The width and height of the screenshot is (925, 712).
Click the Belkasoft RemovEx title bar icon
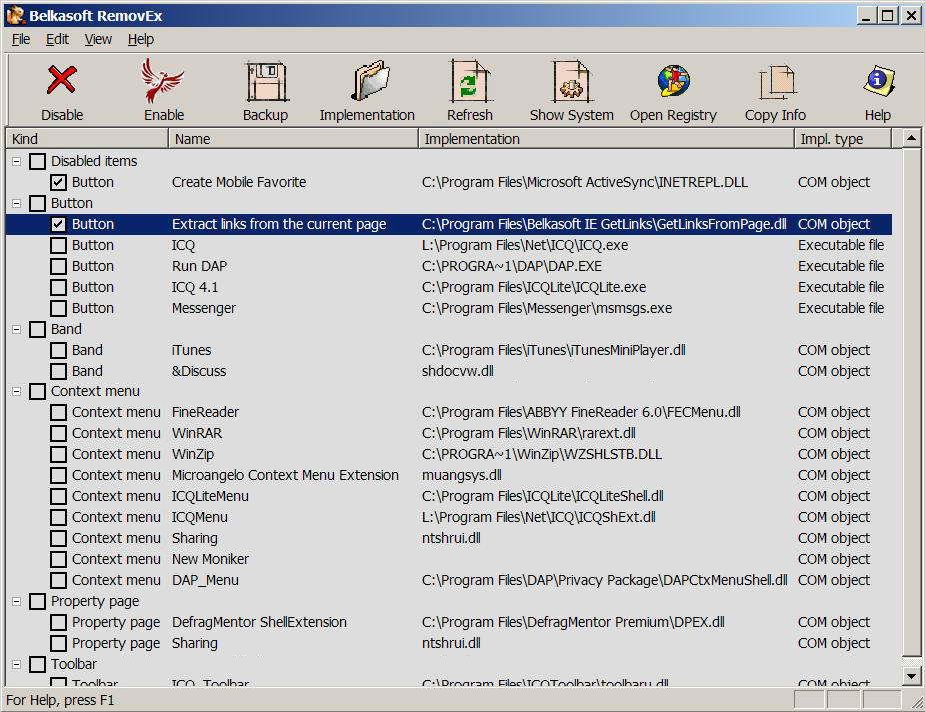point(16,15)
